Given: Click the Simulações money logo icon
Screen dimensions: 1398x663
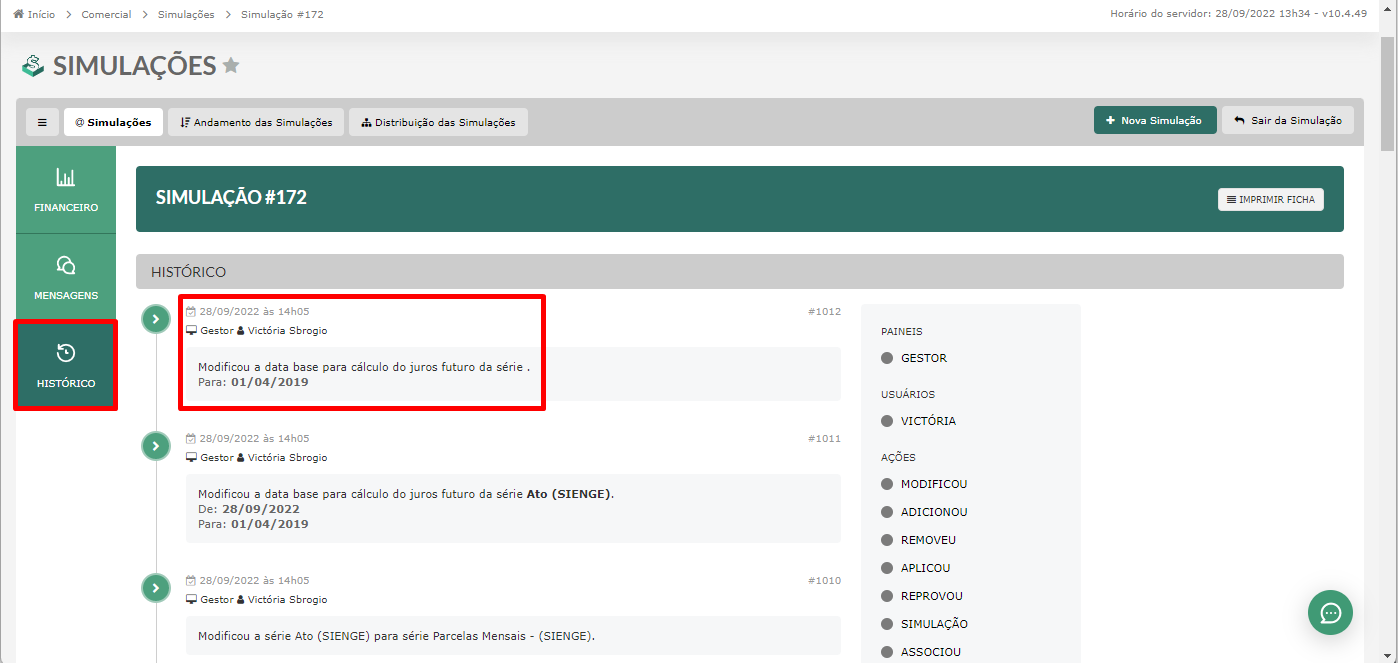Looking at the screenshot, I should pyautogui.click(x=33, y=66).
